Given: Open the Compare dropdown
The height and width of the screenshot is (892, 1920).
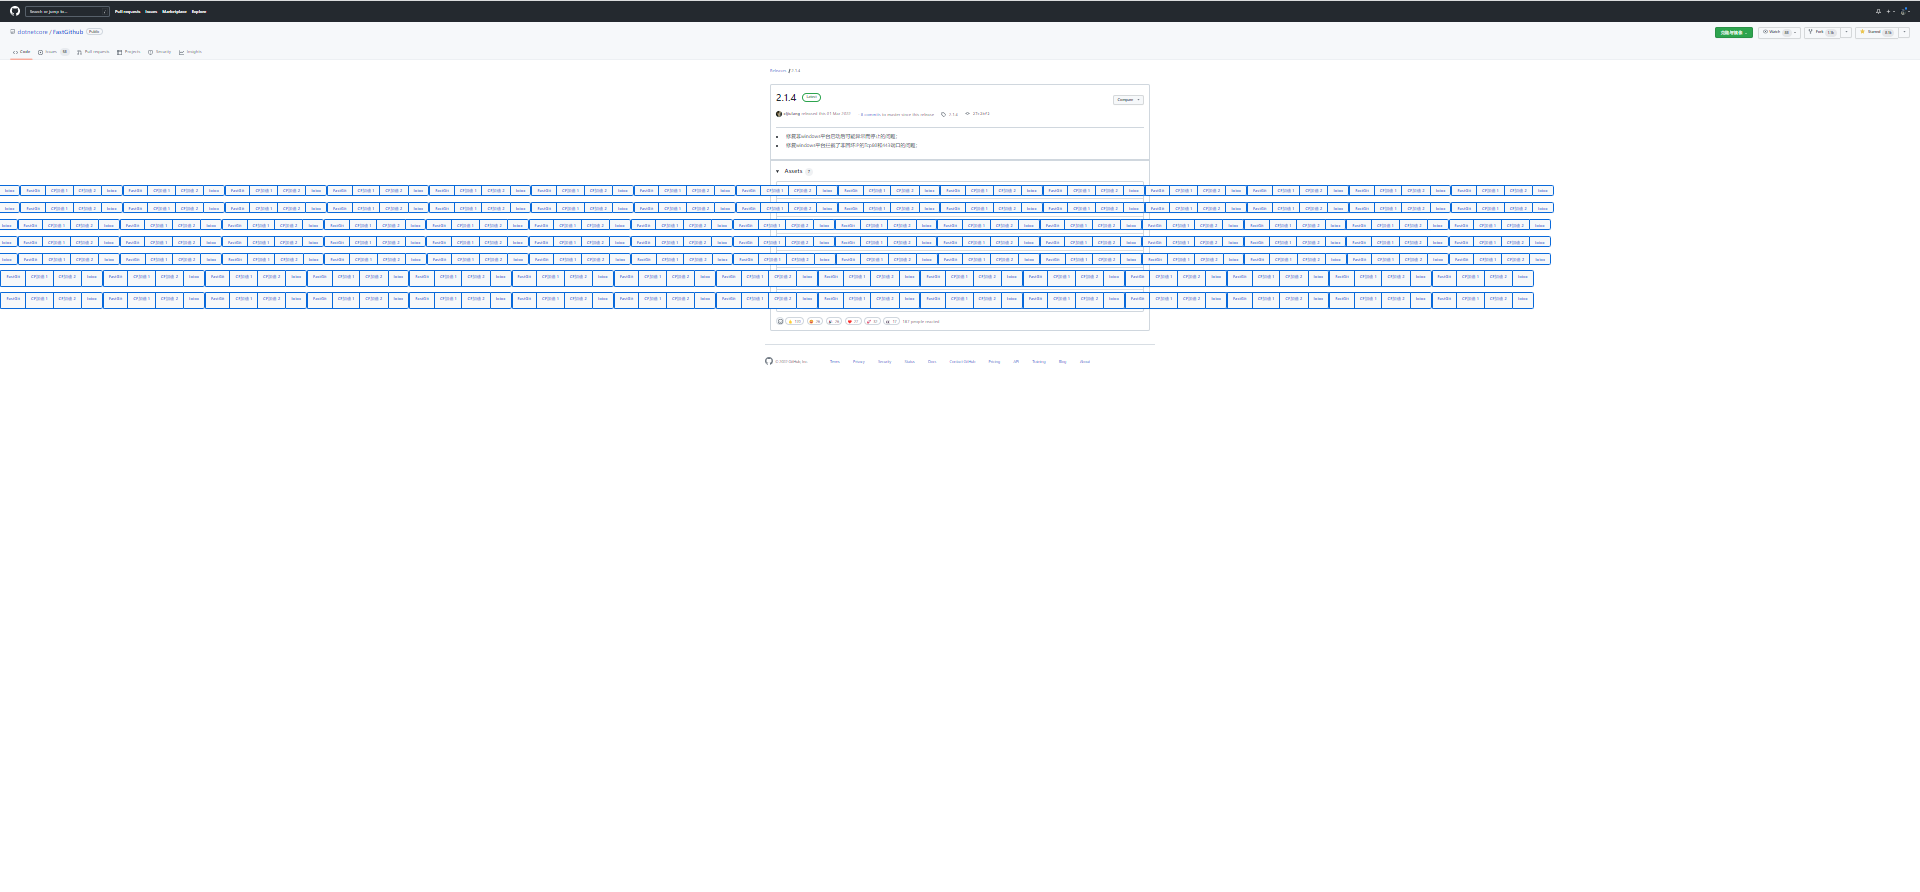Looking at the screenshot, I should coord(1128,100).
